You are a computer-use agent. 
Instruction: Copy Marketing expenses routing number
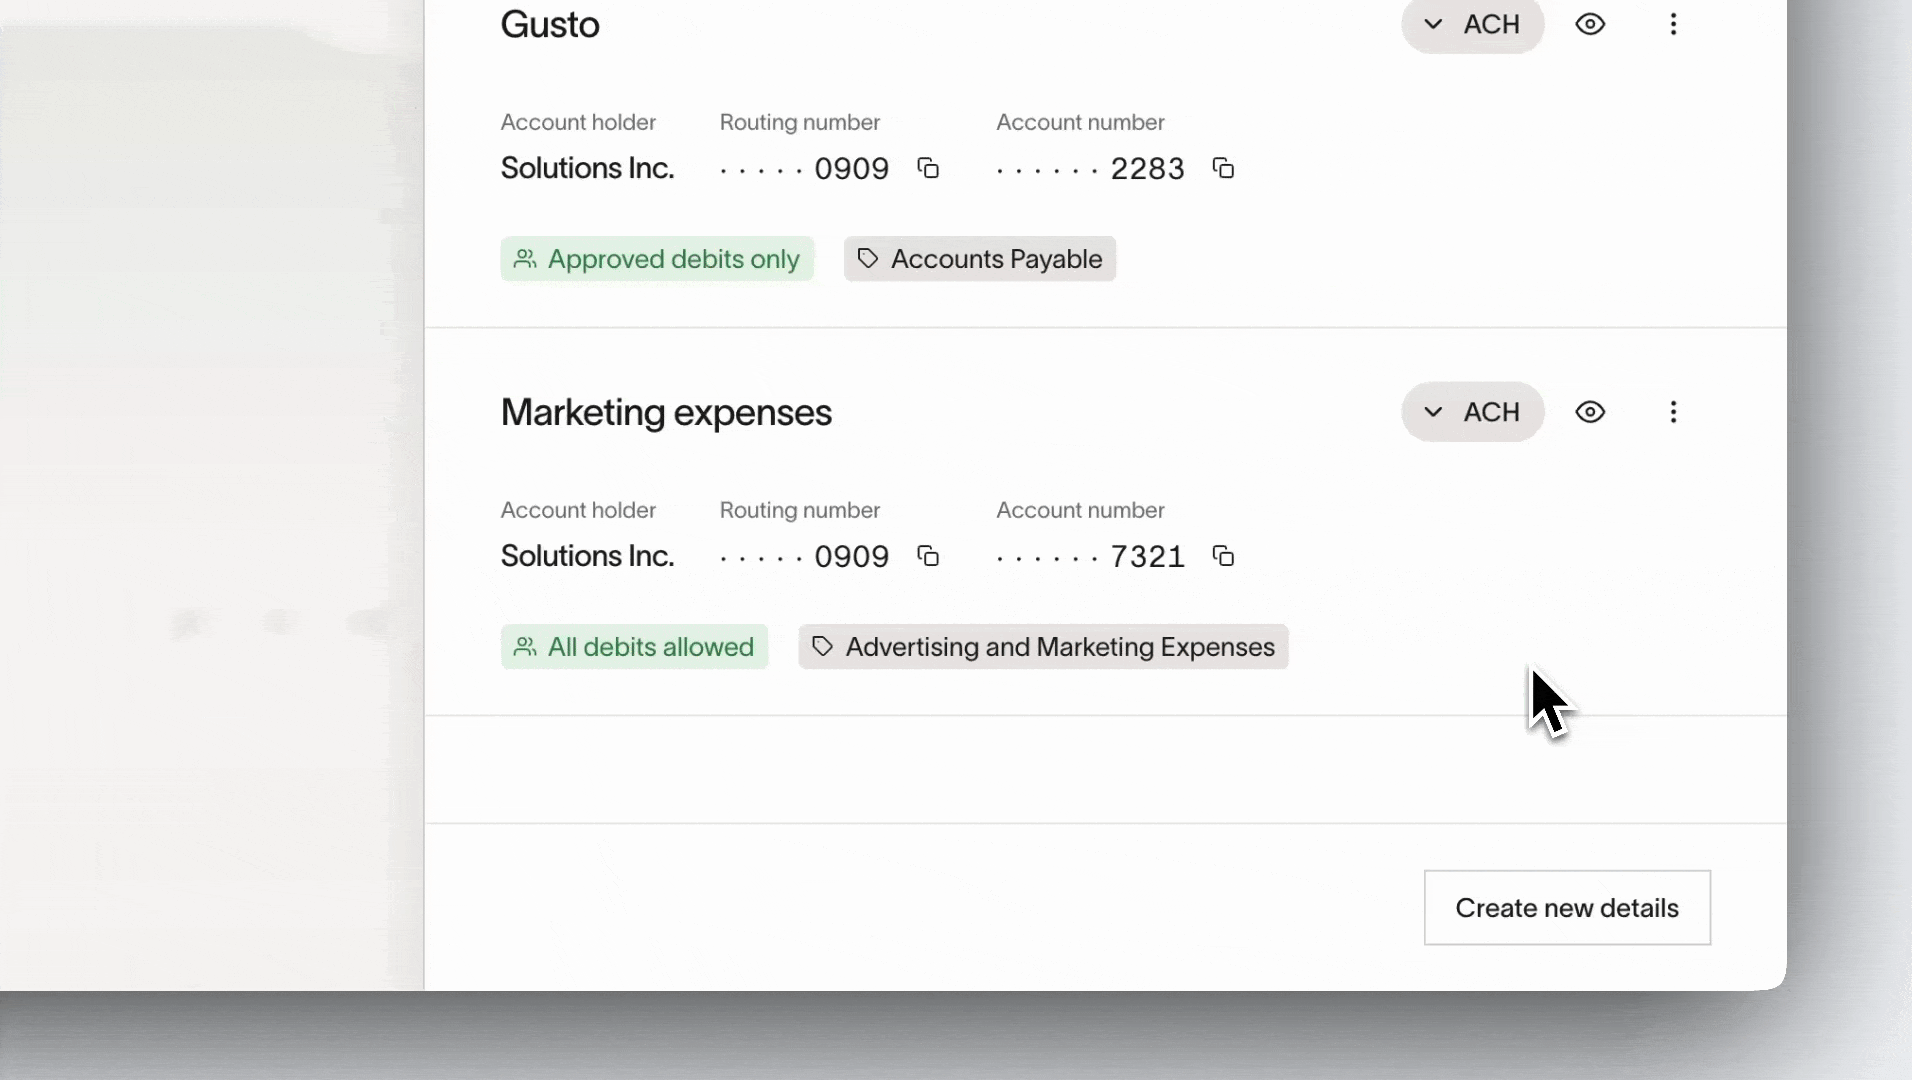[928, 556]
